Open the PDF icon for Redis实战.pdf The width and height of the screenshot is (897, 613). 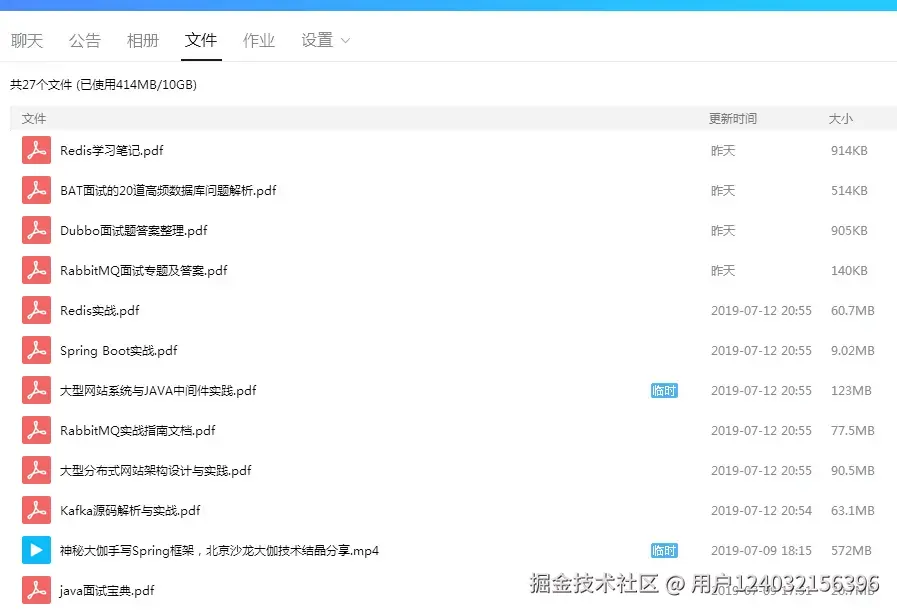pos(37,310)
